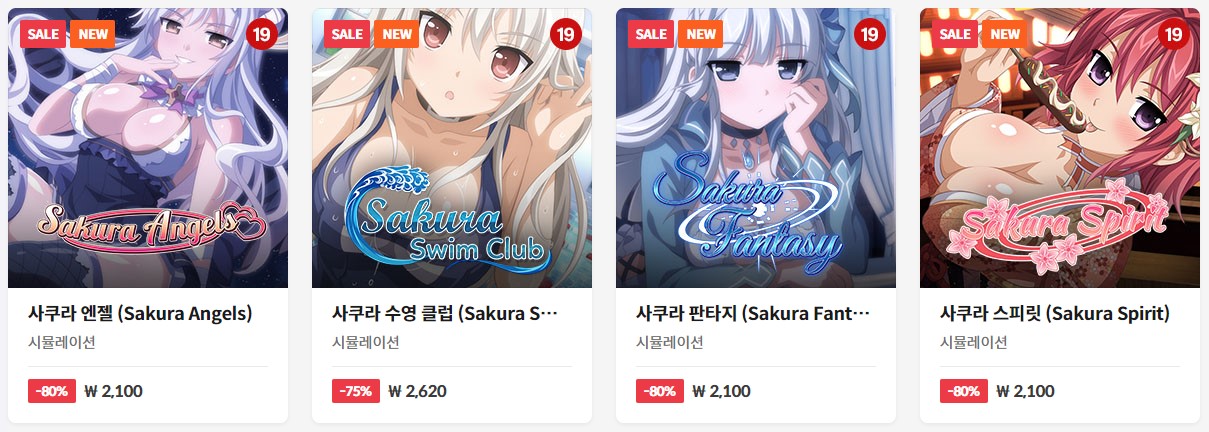Open the Sakura Swim Club cover image

point(452,148)
